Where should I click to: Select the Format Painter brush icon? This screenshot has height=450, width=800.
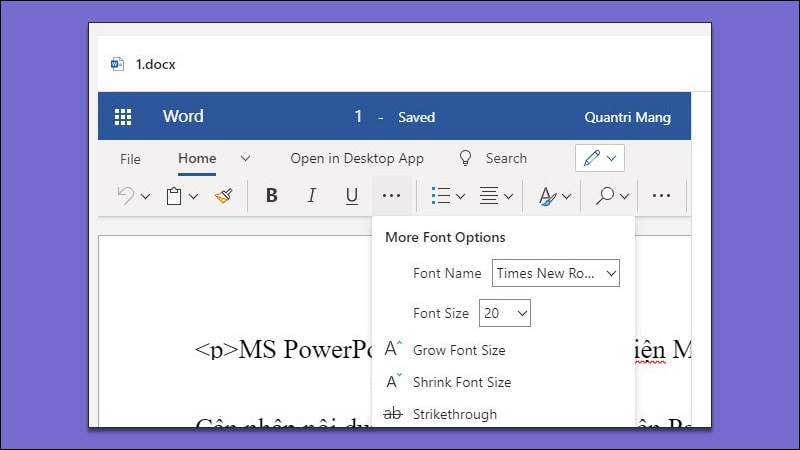pos(223,196)
